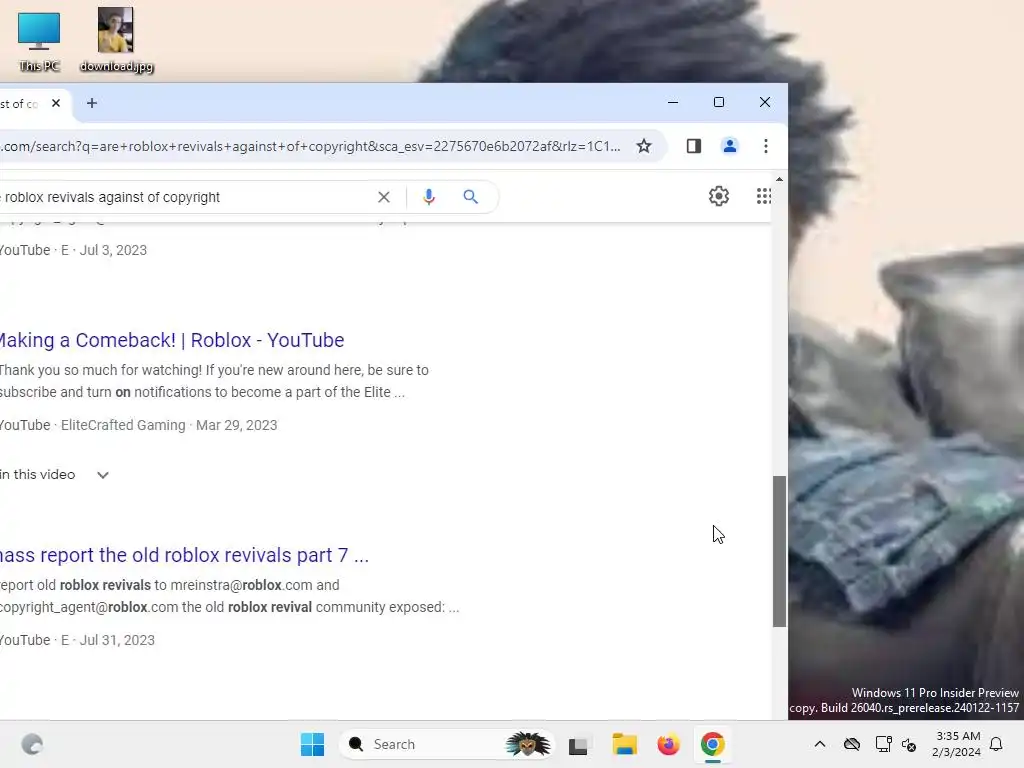Open File Explorer from taskbar
Image resolution: width=1024 pixels, height=768 pixels.
[624, 744]
